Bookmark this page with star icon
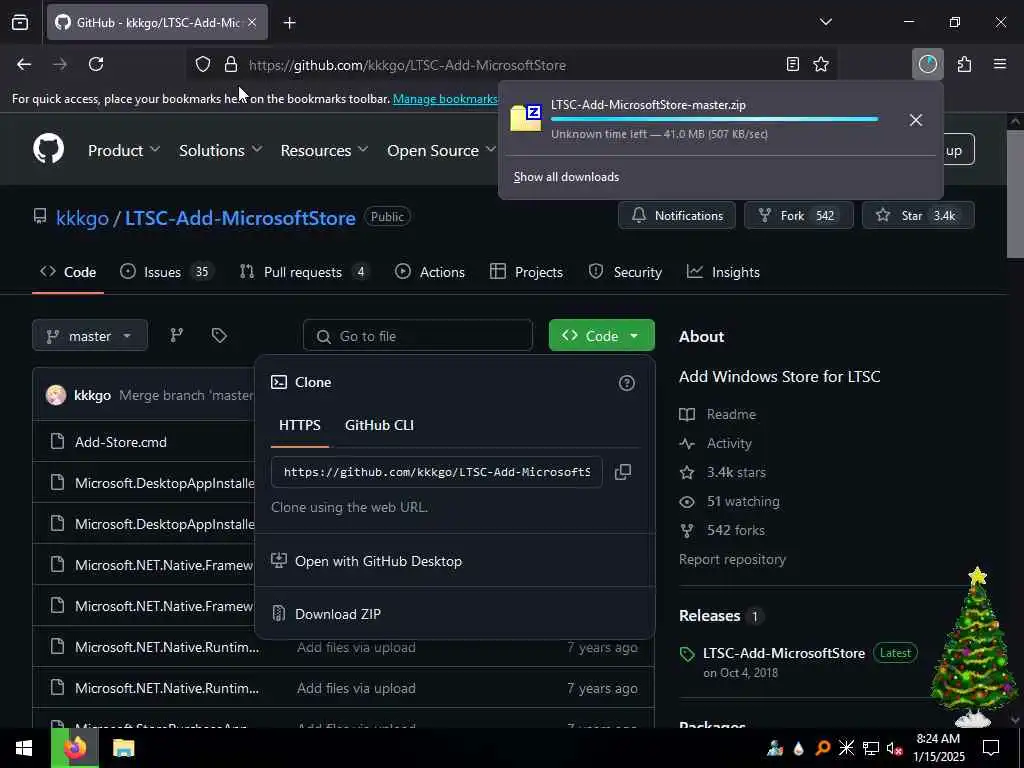Screen dimensions: 1024x768 (821, 64)
